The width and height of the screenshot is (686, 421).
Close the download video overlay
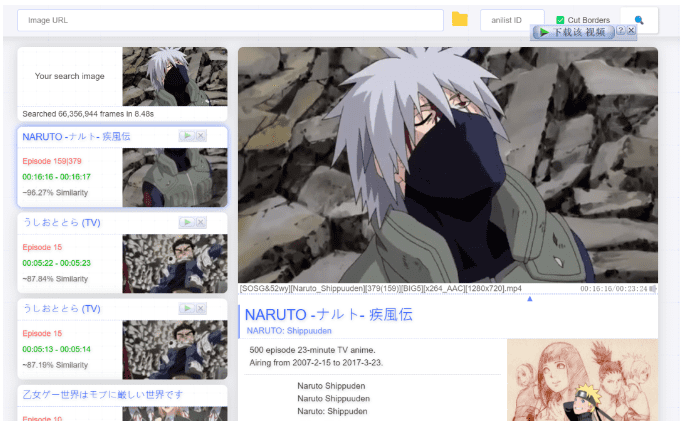tap(631, 31)
